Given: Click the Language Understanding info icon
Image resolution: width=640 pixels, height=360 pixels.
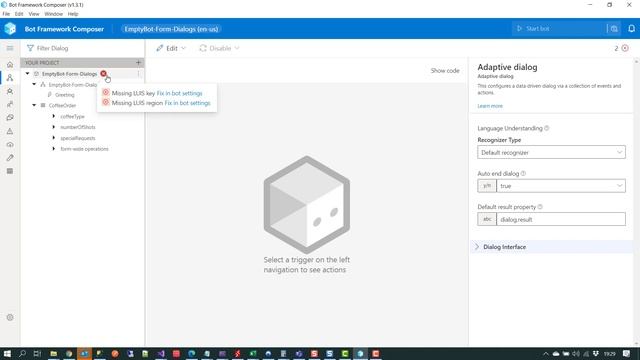Looking at the screenshot, I should point(547,128).
